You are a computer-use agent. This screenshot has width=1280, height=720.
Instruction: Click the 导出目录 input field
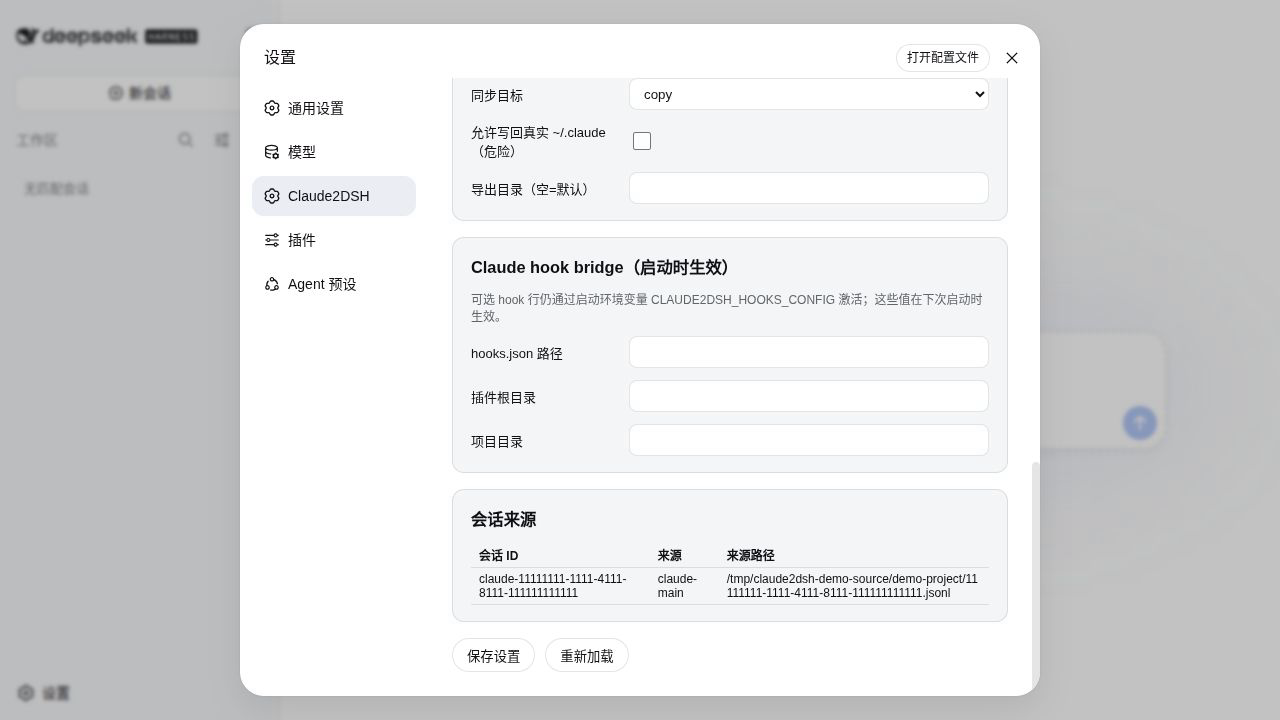click(x=809, y=188)
